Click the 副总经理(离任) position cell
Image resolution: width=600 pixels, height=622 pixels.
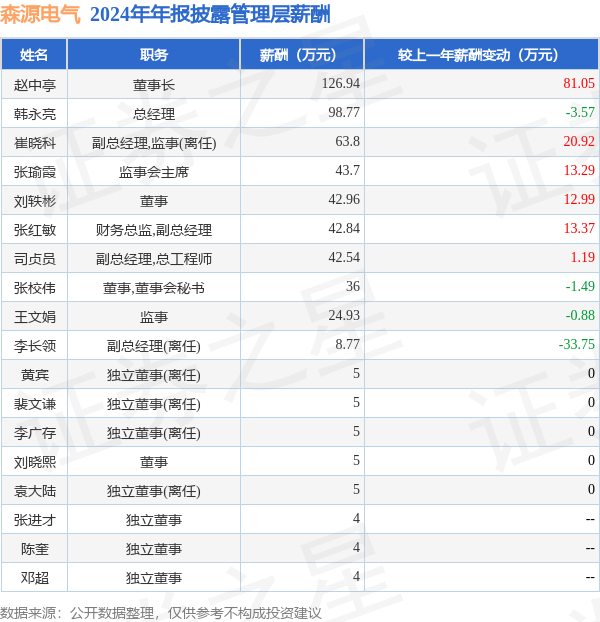tap(154, 346)
